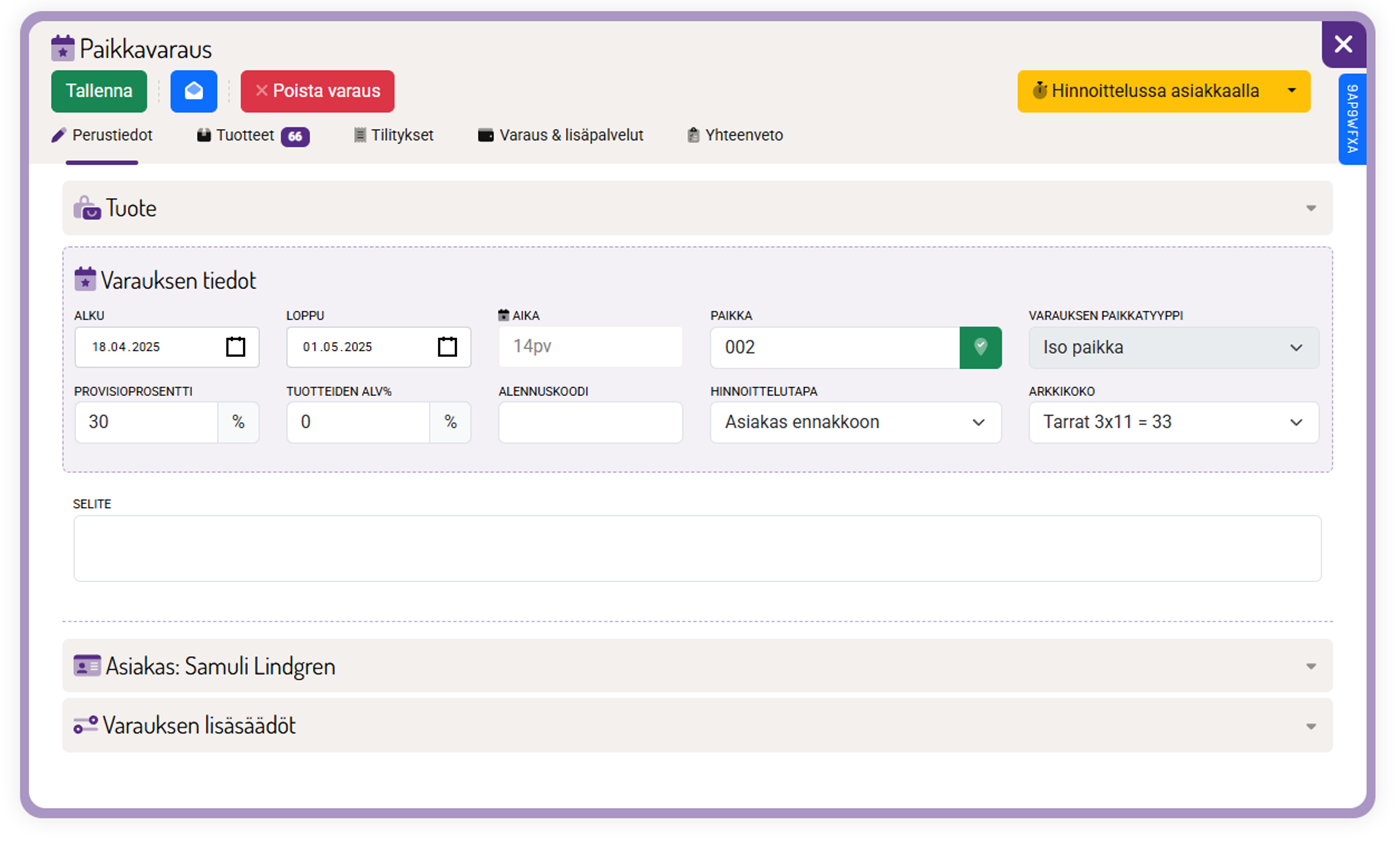Screen dimensions: 1400x845
Task: Expand the Varauksen lisäsäädöt section
Action: pyautogui.click(x=697, y=725)
